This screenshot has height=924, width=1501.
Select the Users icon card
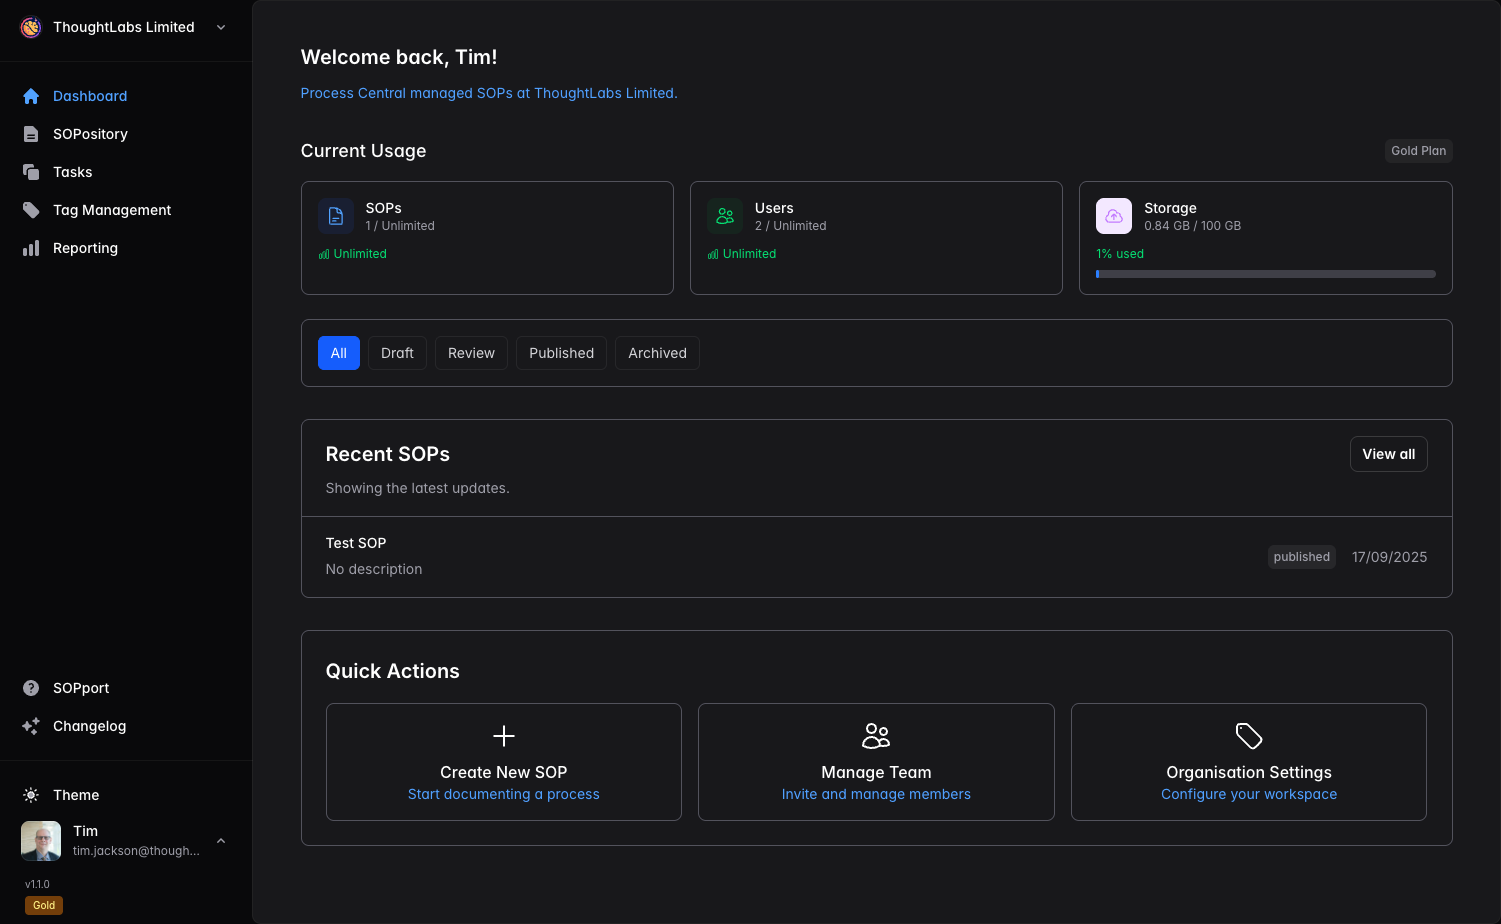(x=725, y=215)
